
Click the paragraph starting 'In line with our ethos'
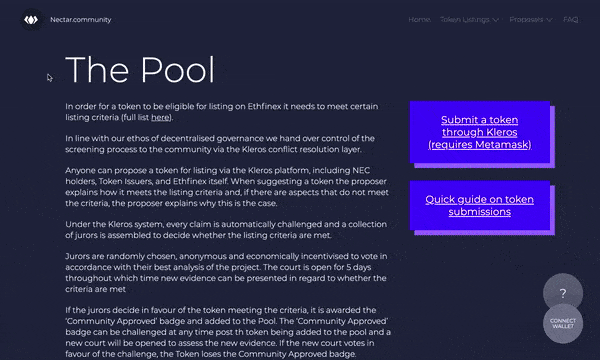(220, 144)
